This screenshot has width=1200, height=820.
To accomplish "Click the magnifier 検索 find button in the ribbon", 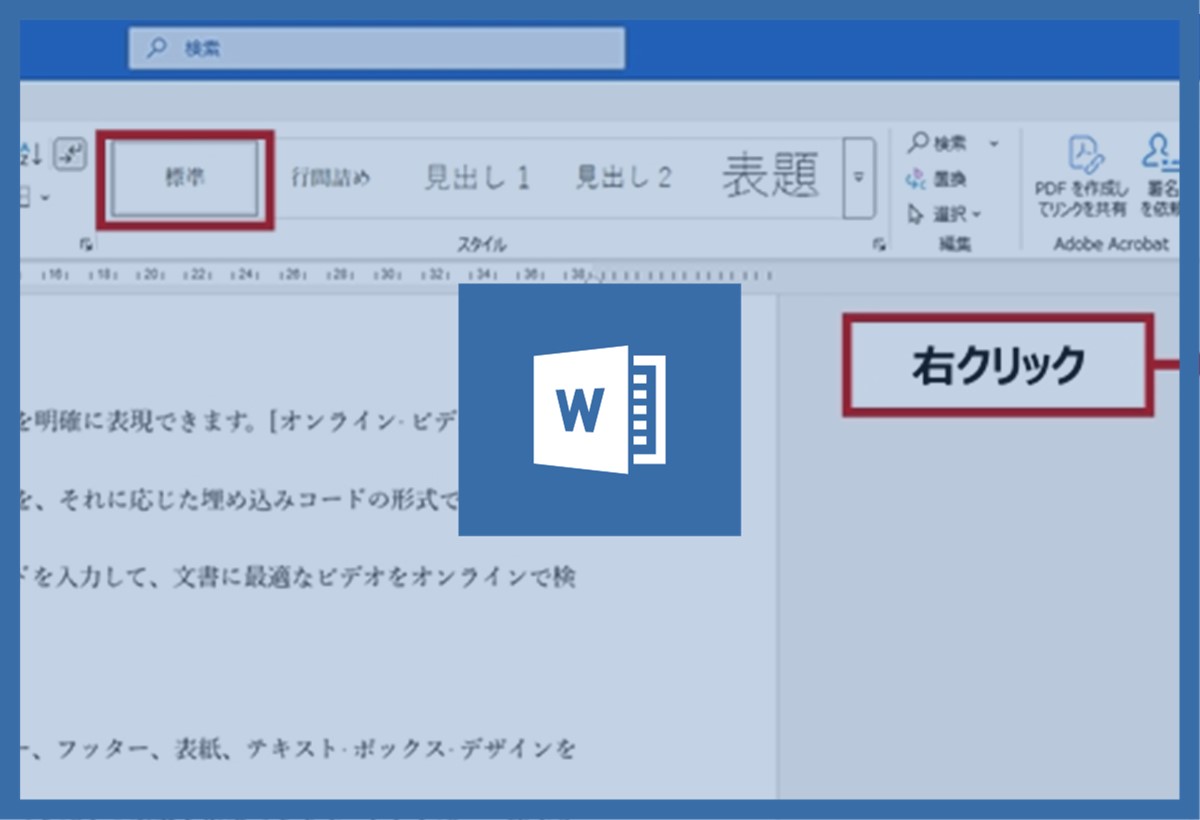I will pyautogui.click(x=938, y=144).
